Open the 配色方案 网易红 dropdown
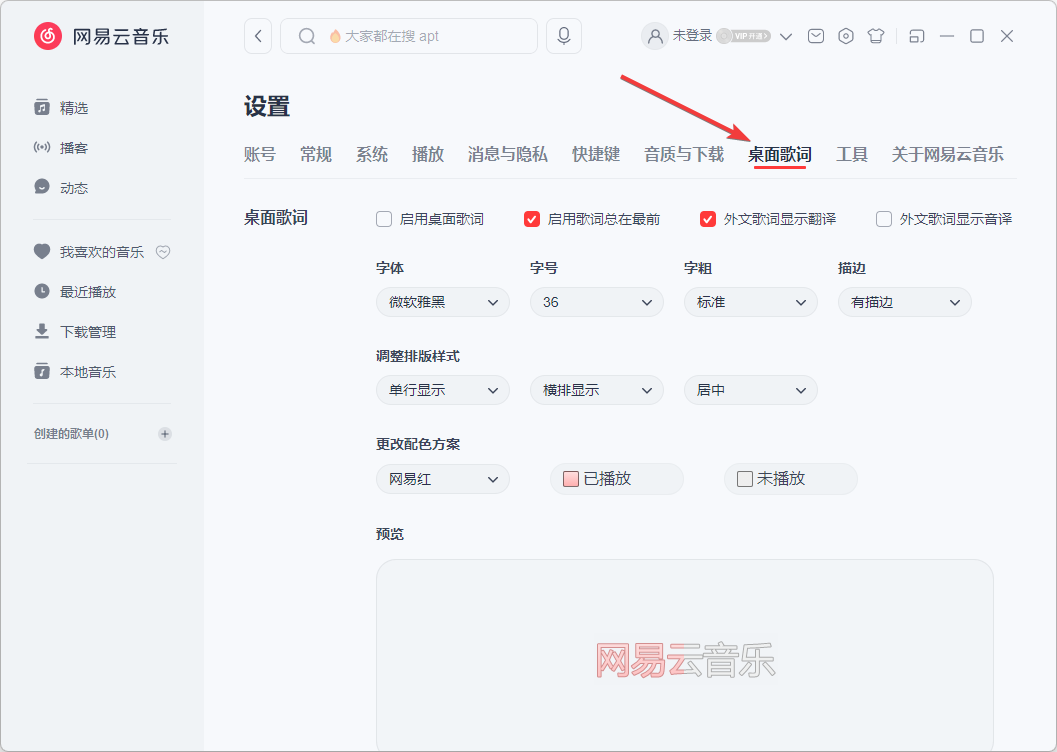 click(442, 479)
